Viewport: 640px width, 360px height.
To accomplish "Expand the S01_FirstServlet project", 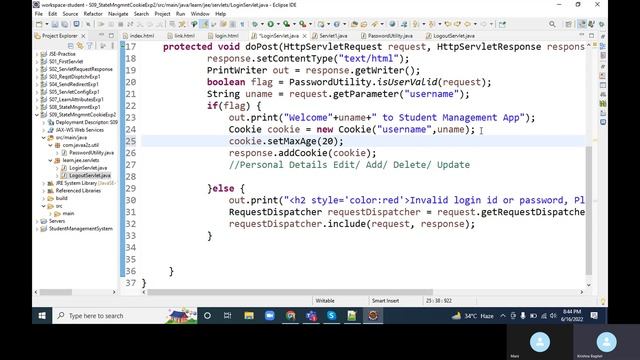I will 37,62.
